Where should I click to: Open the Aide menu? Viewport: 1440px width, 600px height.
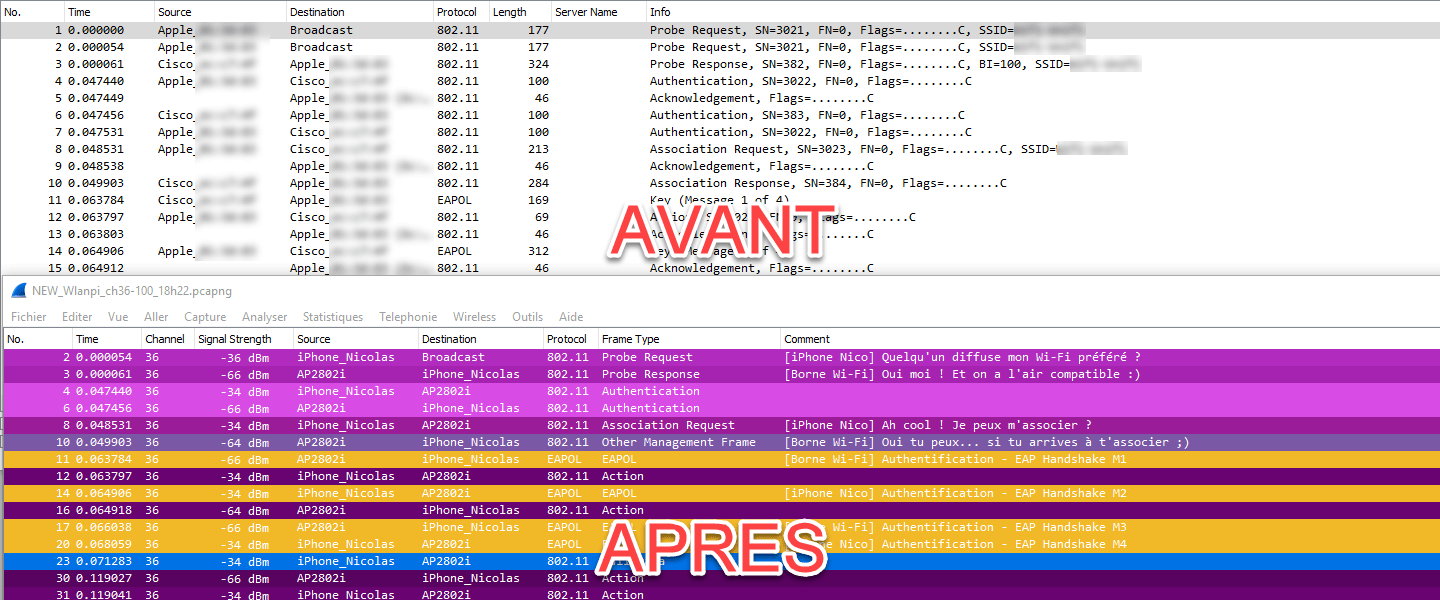pos(571,317)
